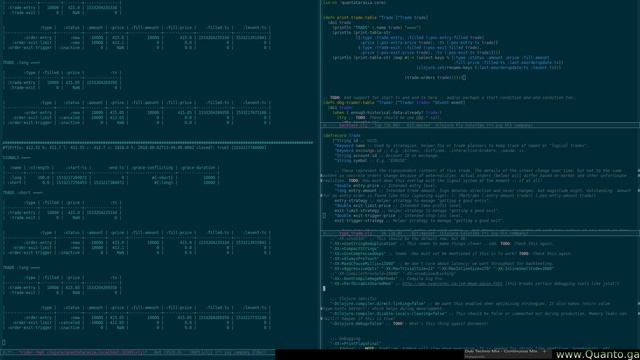
Task: Click the '(:trade-orders trade)' code line
Action: coord(434,78)
